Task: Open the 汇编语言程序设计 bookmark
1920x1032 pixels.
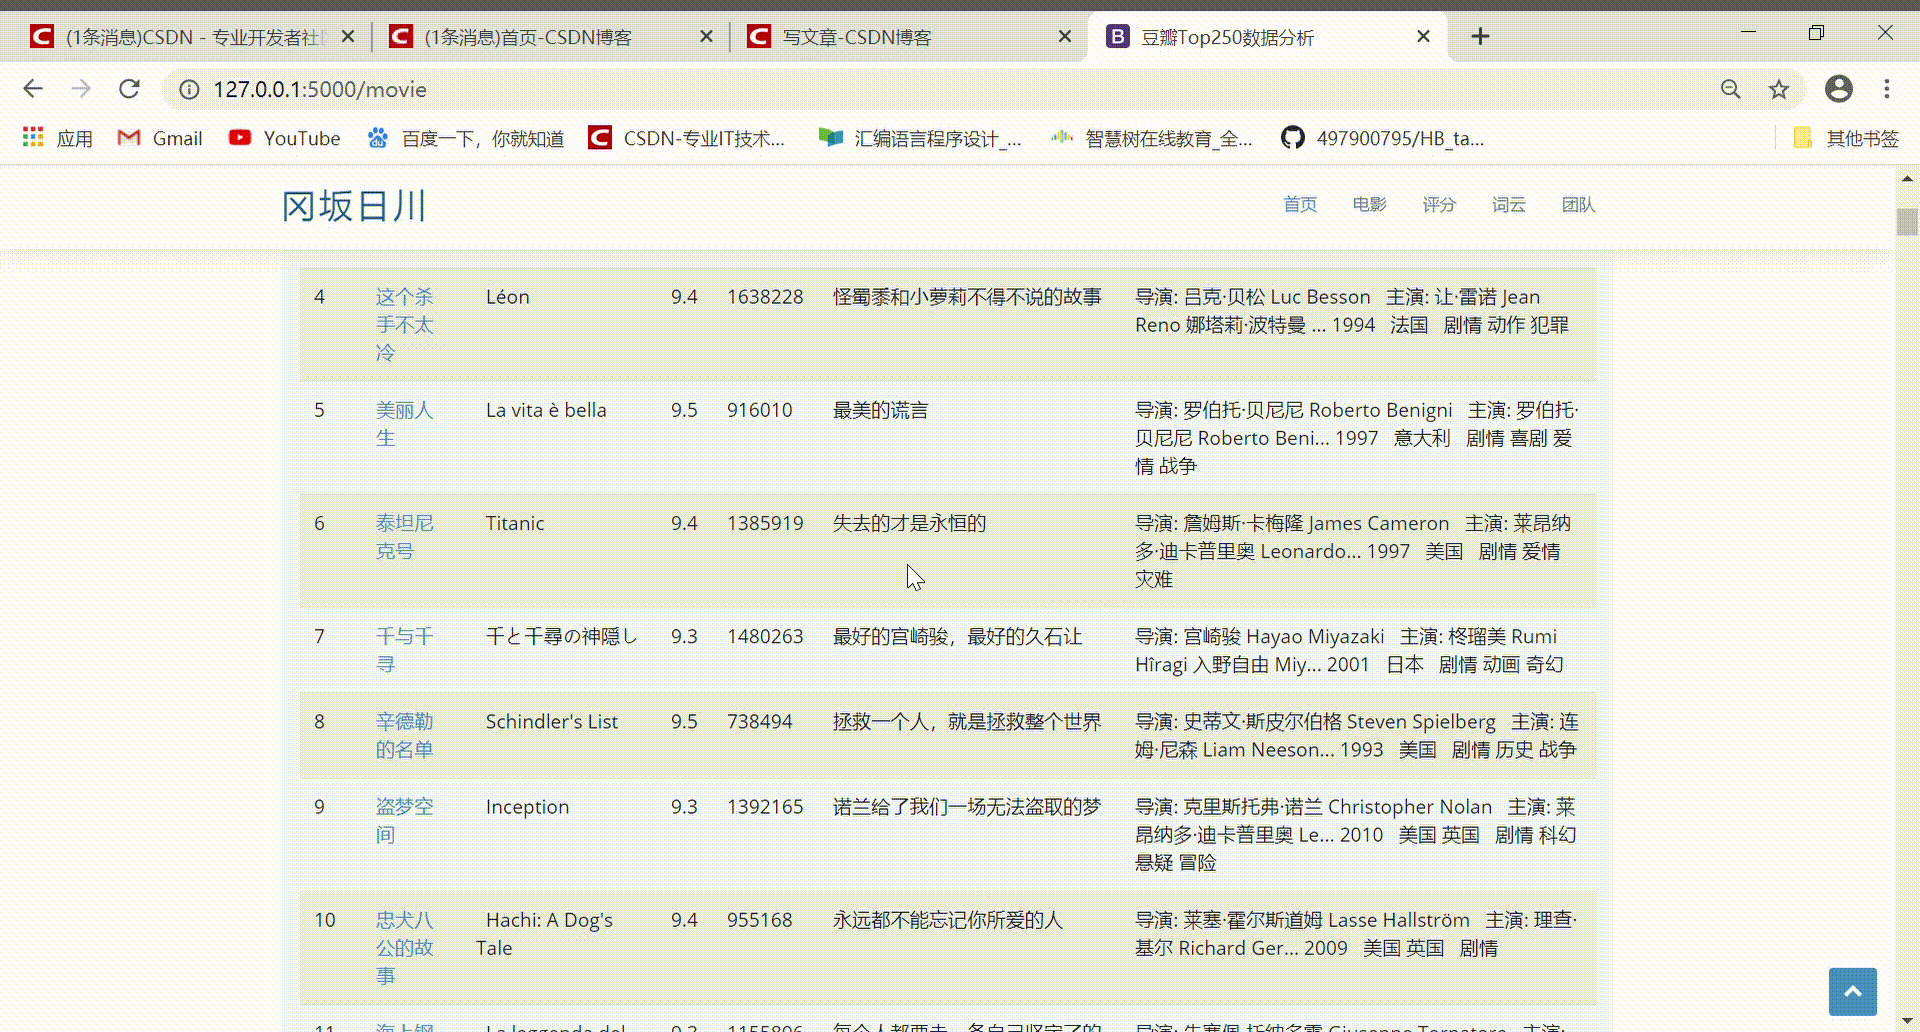Action: tap(920, 138)
